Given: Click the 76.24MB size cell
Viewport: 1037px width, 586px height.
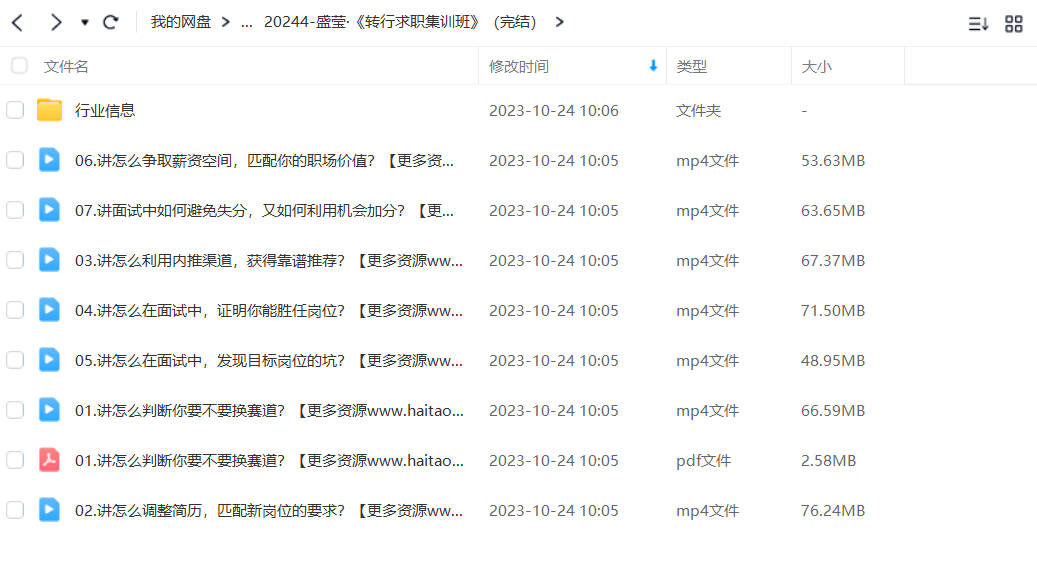Looking at the screenshot, I should [833, 511].
